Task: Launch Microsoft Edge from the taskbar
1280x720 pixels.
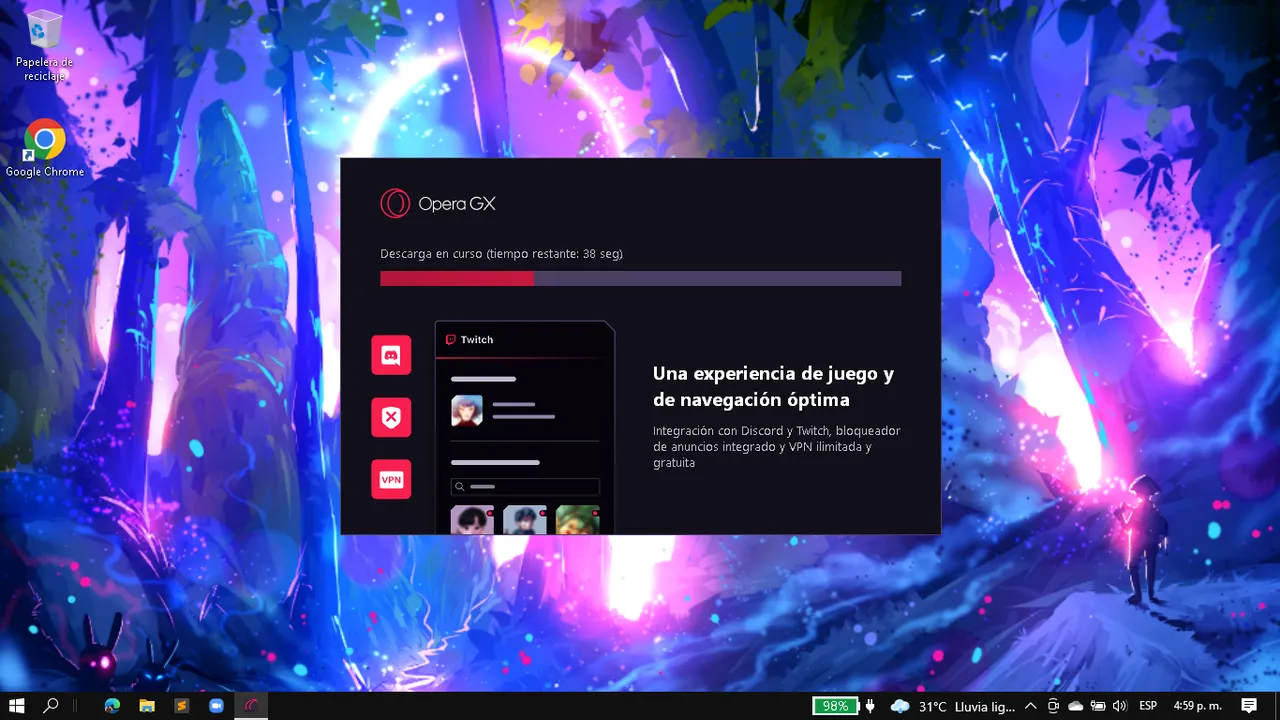Action: point(112,706)
